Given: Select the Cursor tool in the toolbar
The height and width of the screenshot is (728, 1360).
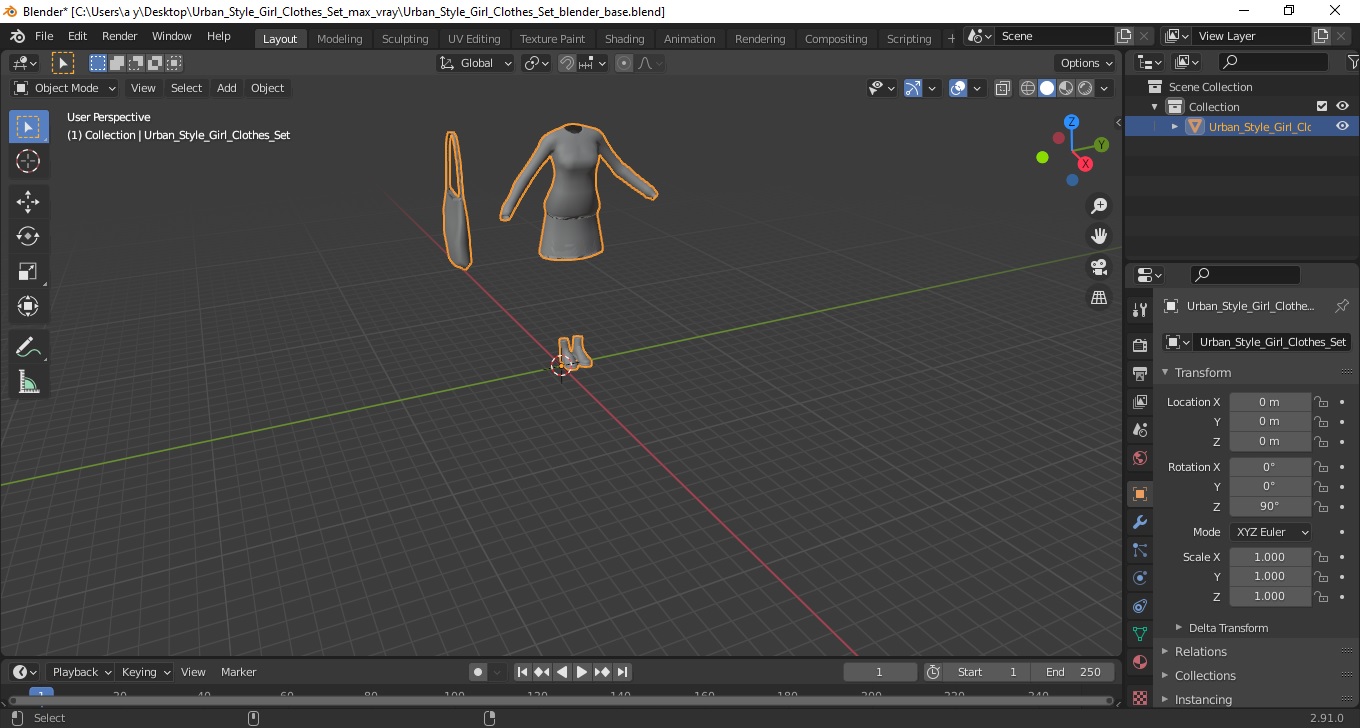Looking at the screenshot, I should [x=28, y=161].
